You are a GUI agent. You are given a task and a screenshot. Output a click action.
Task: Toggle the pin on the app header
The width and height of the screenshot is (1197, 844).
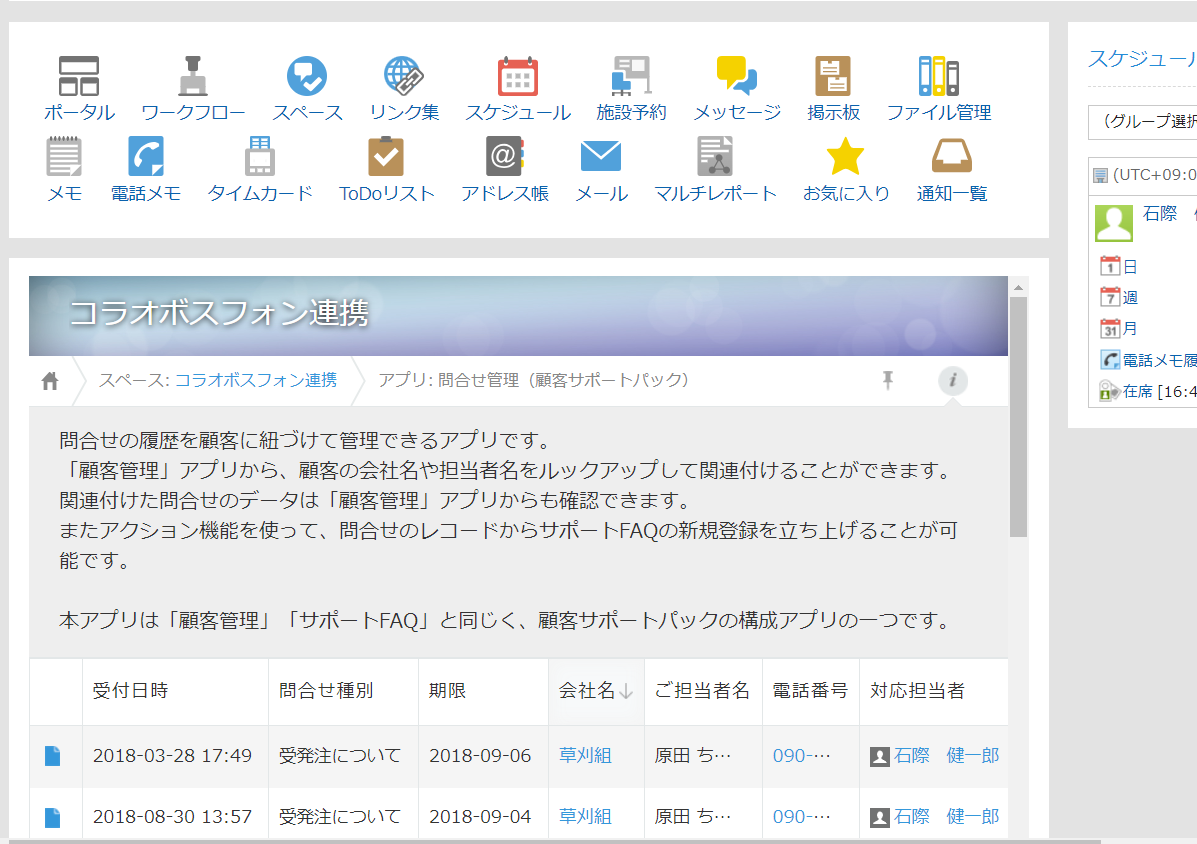click(887, 381)
